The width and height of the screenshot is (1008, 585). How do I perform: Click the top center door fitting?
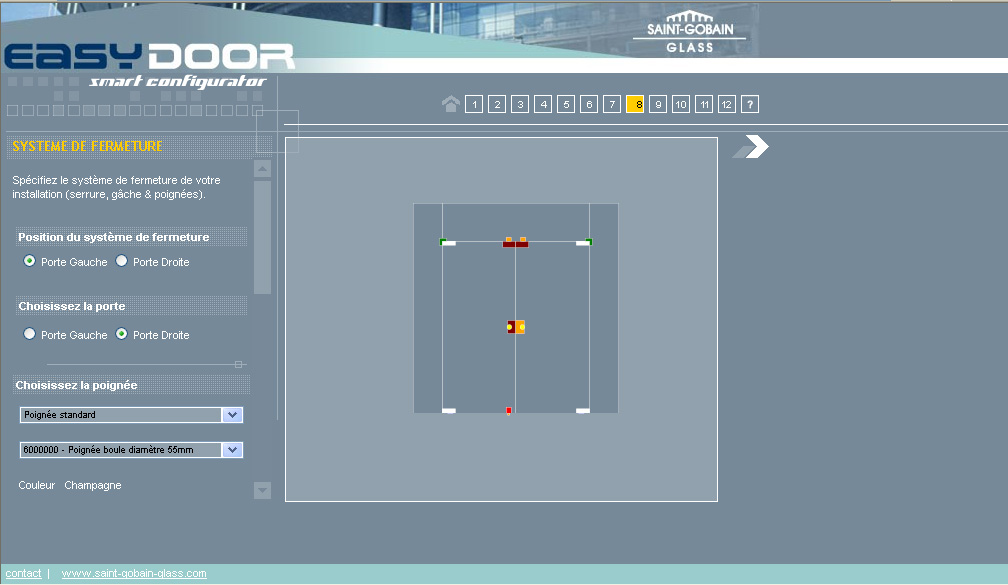click(516, 241)
